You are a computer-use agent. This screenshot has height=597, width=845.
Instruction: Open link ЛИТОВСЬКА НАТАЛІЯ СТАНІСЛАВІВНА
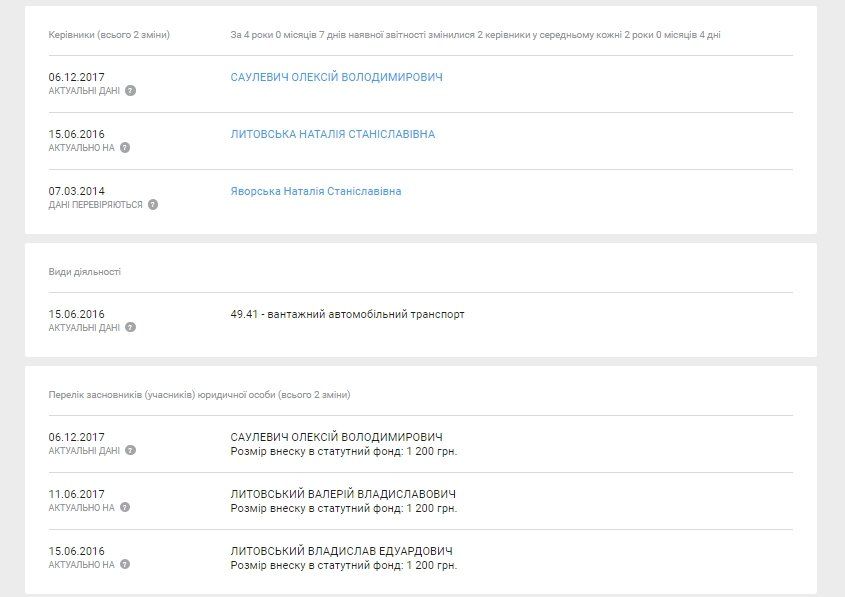click(332, 134)
